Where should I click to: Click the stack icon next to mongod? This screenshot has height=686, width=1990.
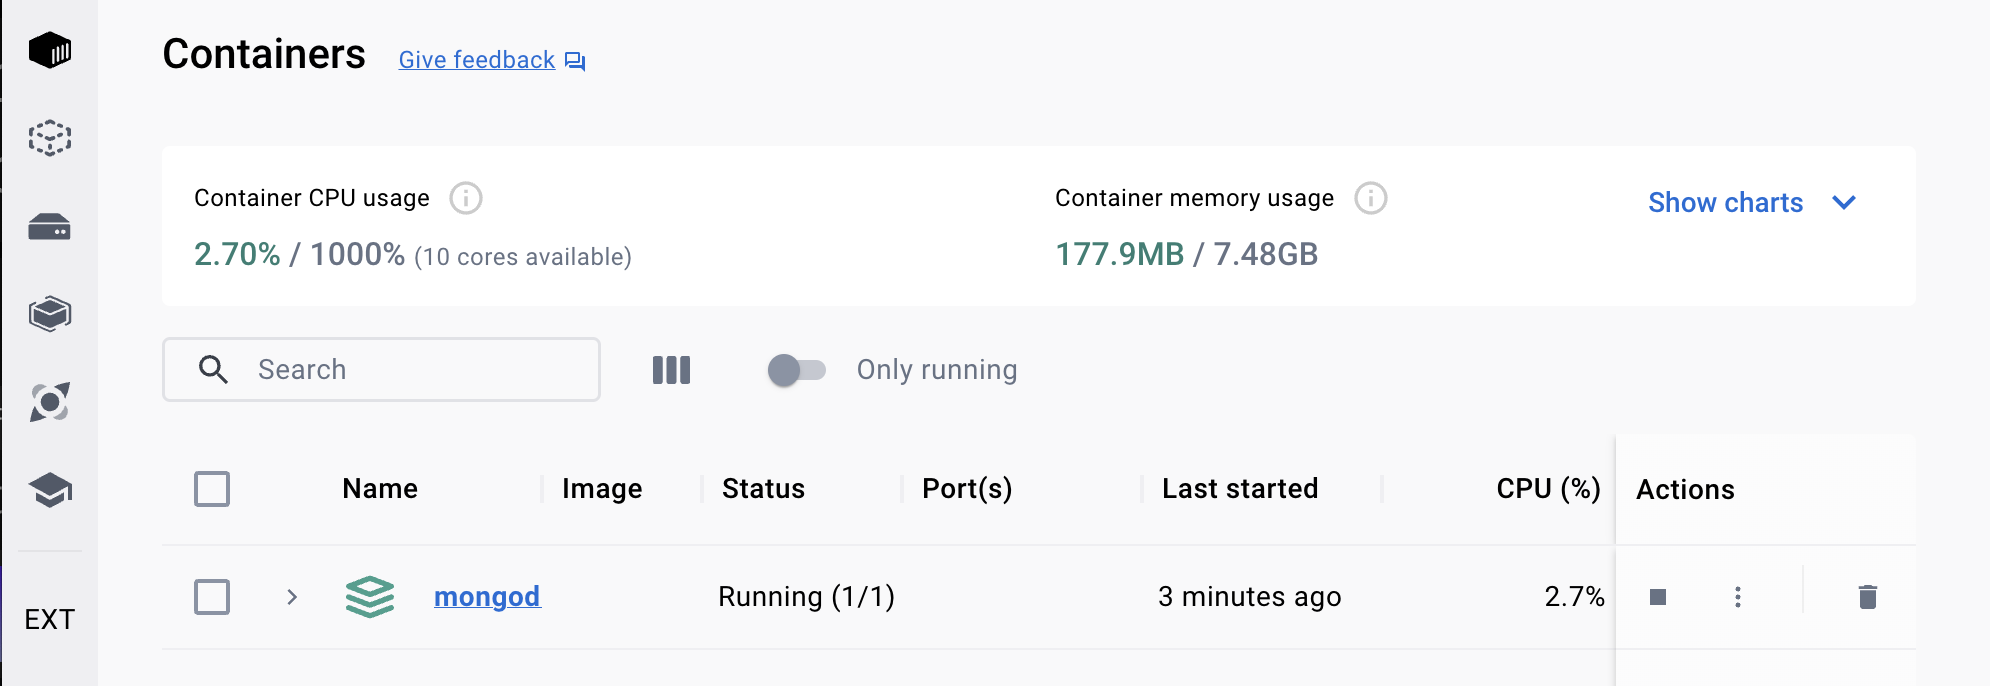click(x=369, y=596)
